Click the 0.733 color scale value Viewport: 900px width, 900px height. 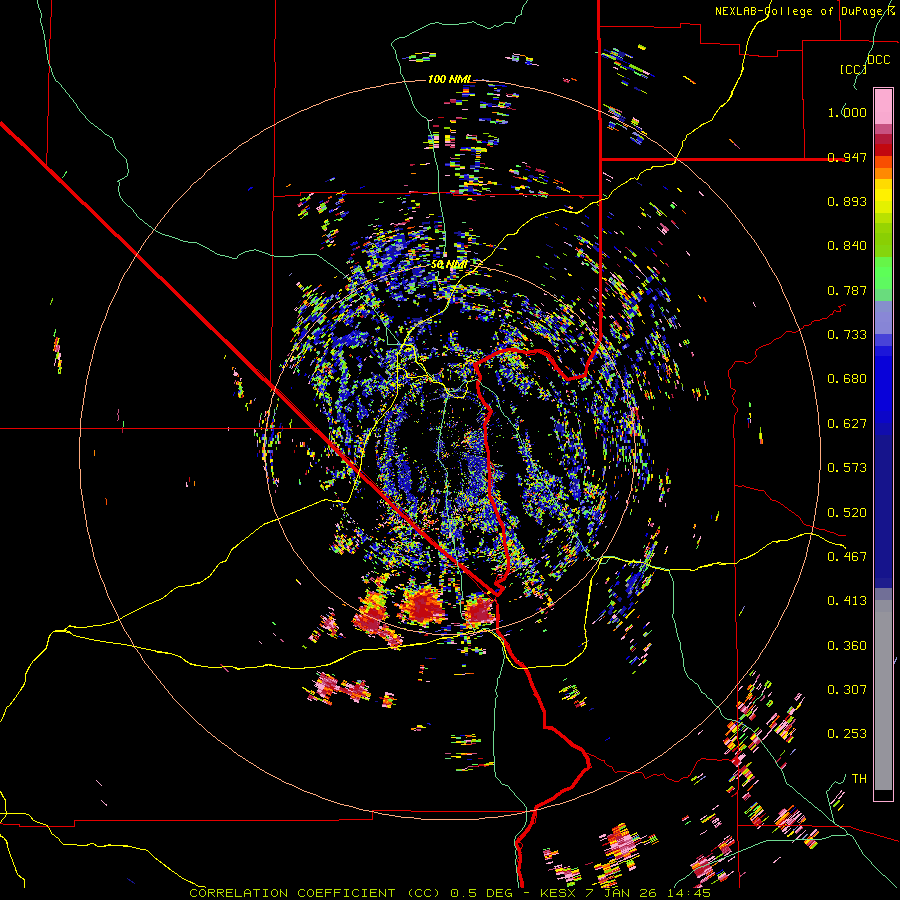click(x=847, y=335)
